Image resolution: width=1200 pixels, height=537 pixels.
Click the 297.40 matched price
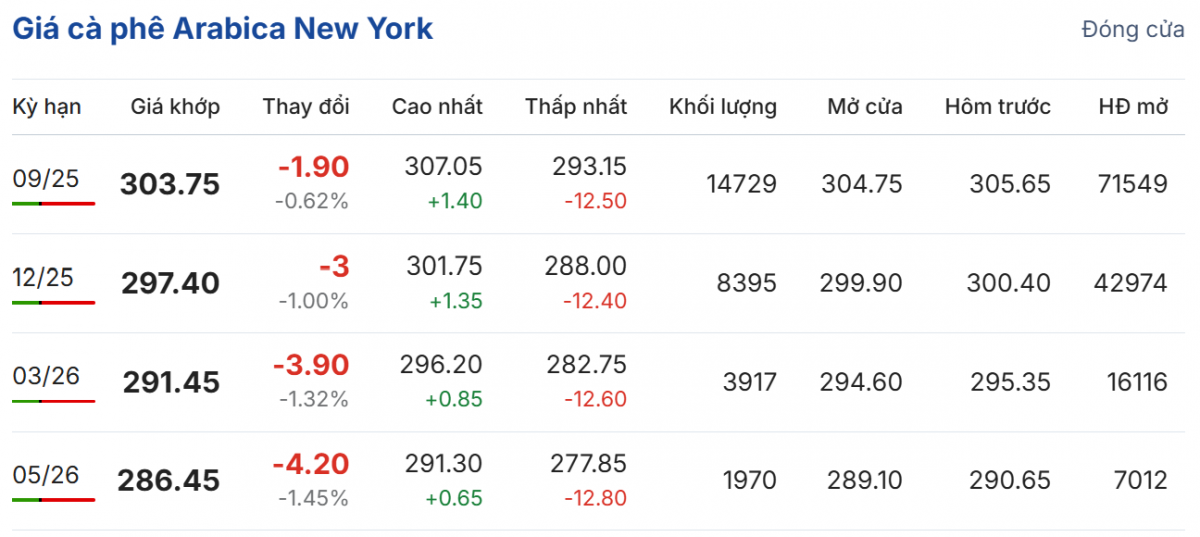point(170,284)
